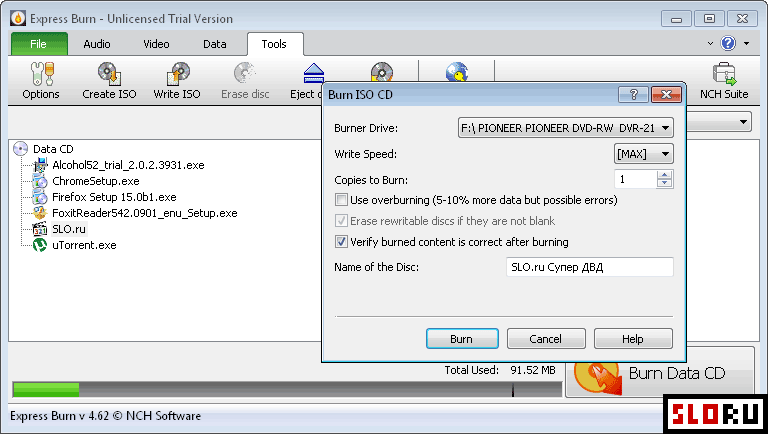Expand the small chevron beside help icon
The width and height of the screenshot is (768, 434).
coord(710,44)
